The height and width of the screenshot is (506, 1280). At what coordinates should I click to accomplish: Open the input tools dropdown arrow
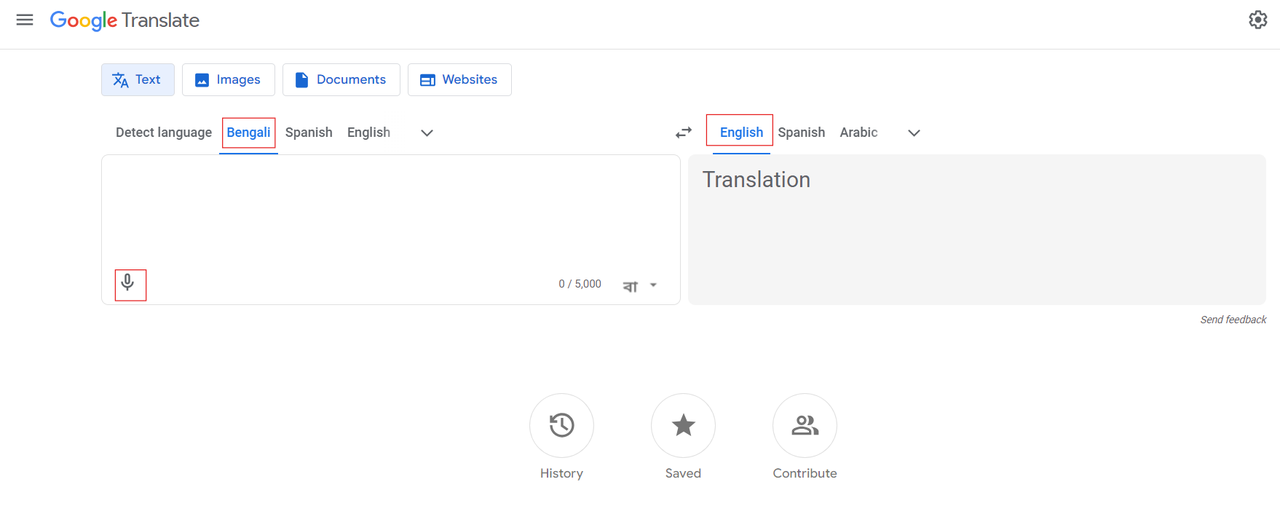pyautogui.click(x=654, y=285)
